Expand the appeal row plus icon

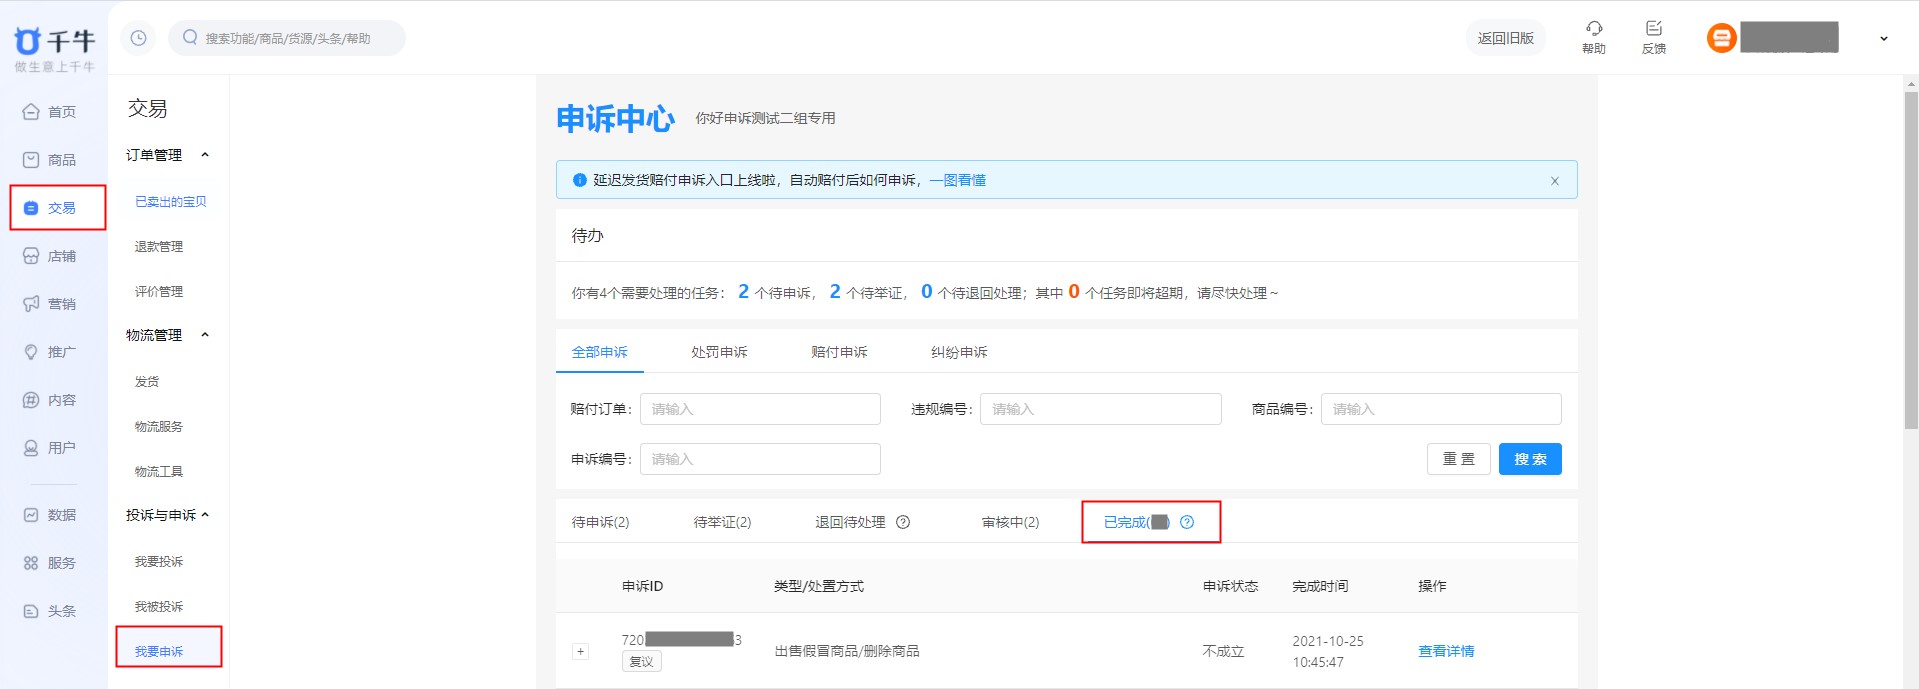(580, 652)
